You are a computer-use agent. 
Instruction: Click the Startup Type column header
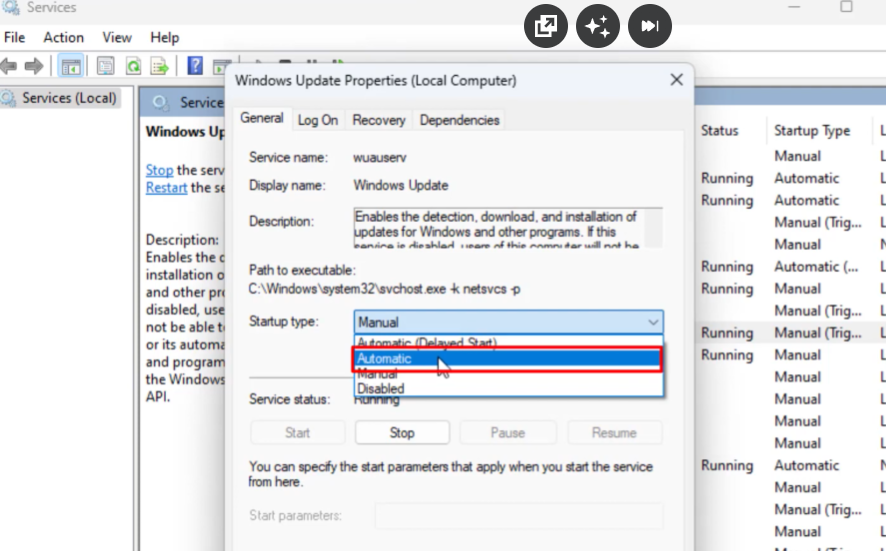812,131
